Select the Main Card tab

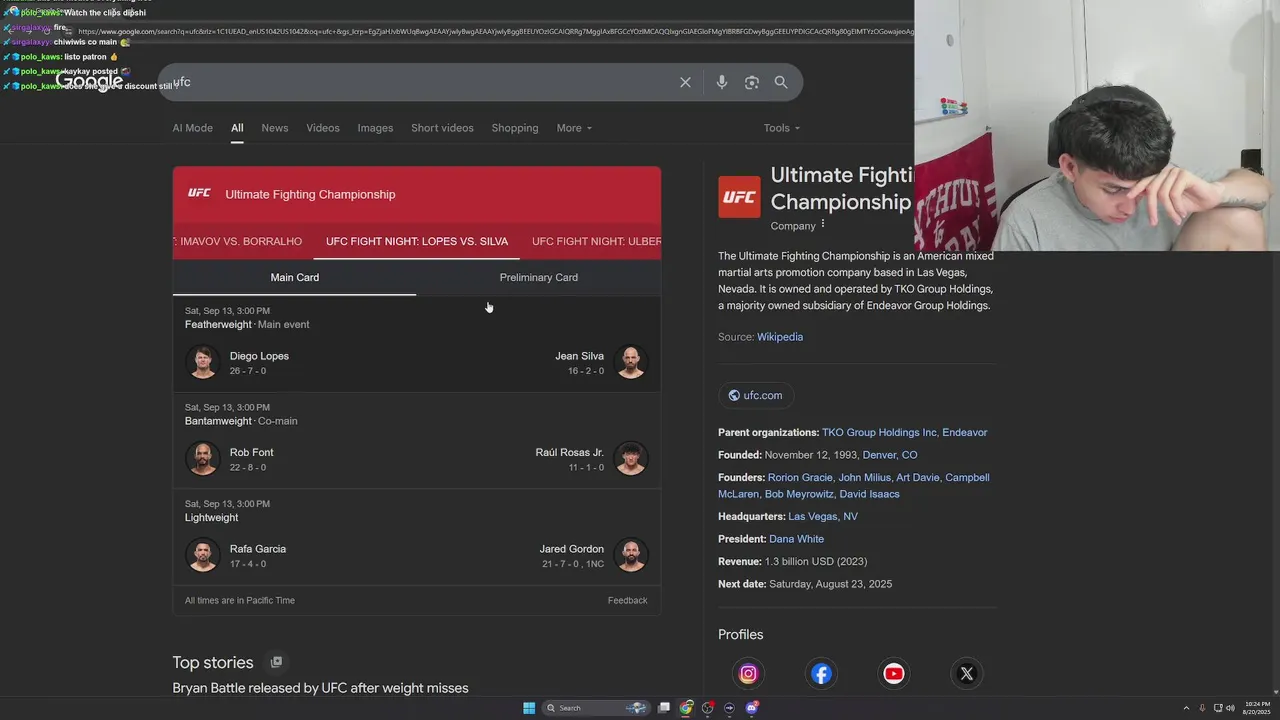pyautogui.click(x=295, y=277)
